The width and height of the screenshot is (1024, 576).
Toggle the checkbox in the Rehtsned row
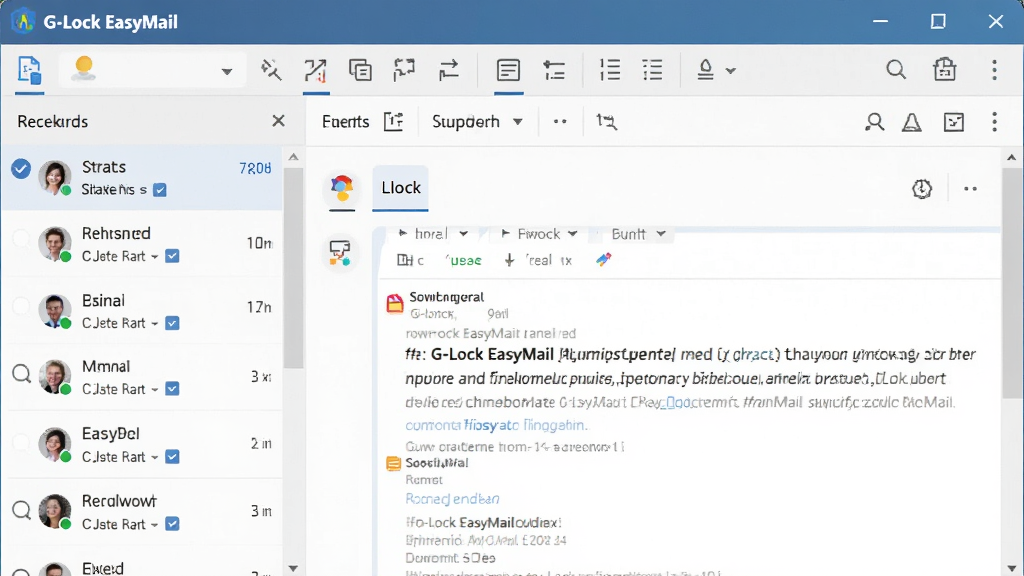[x=172, y=256]
